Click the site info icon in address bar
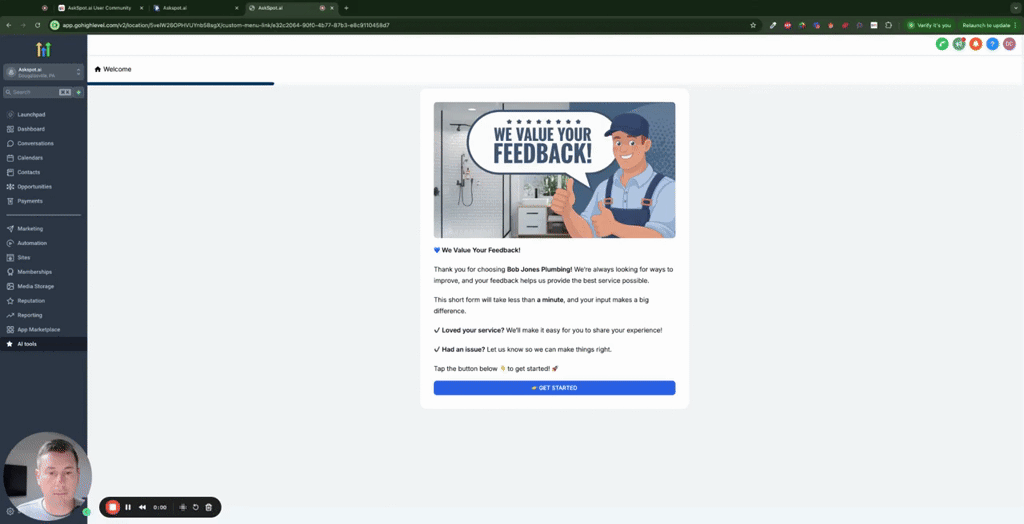Viewport: 1024px width, 524px height. tap(55, 25)
